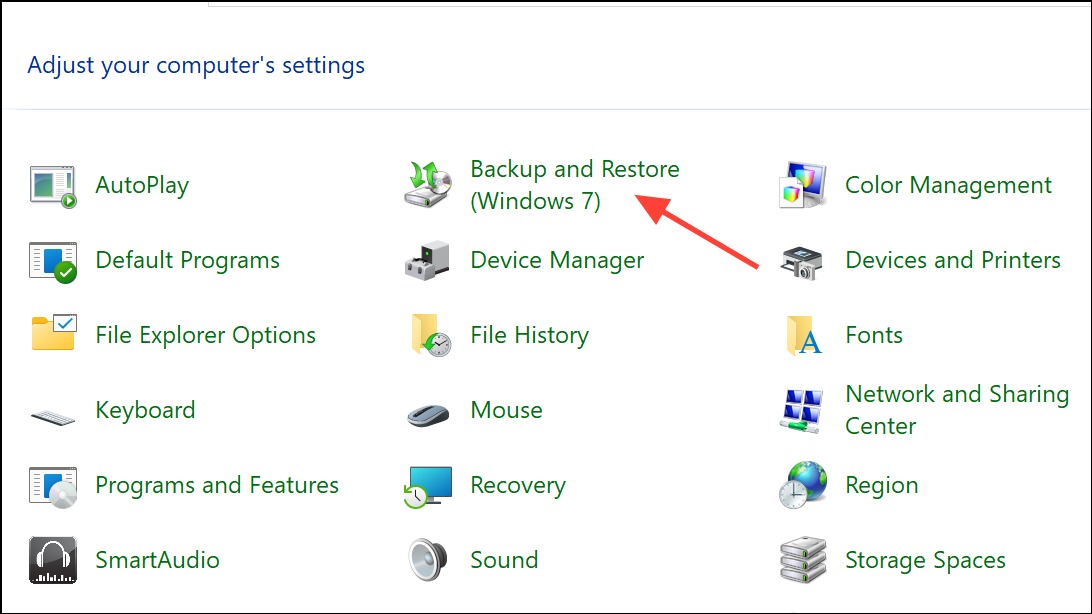Click the Color Management monitor icon
1092x614 pixels.
tap(803, 186)
